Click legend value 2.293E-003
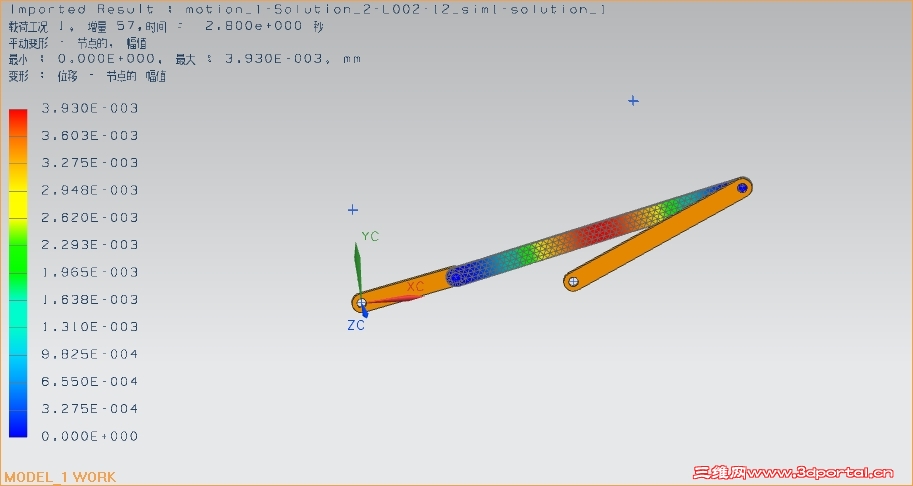Image resolution: width=913 pixels, height=486 pixels. [90, 245]
